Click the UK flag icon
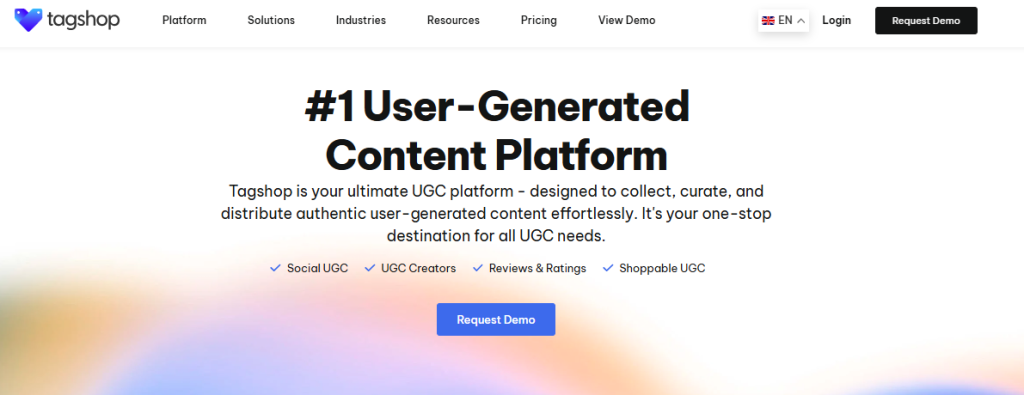This screenshot has width=1024, height=395. pos(768,20)
